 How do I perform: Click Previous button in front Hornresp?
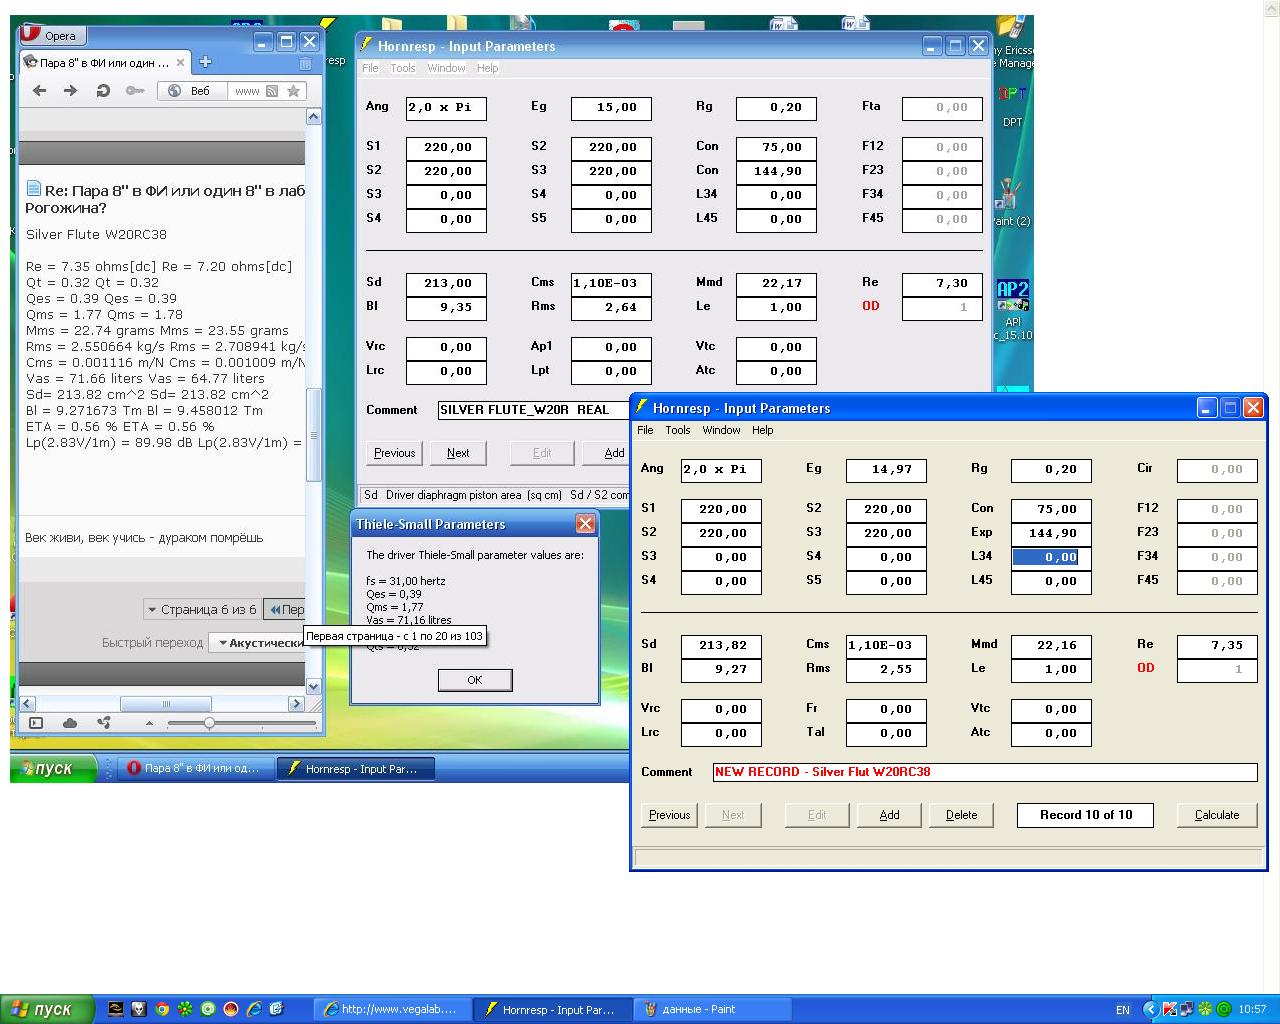(669, 815)
